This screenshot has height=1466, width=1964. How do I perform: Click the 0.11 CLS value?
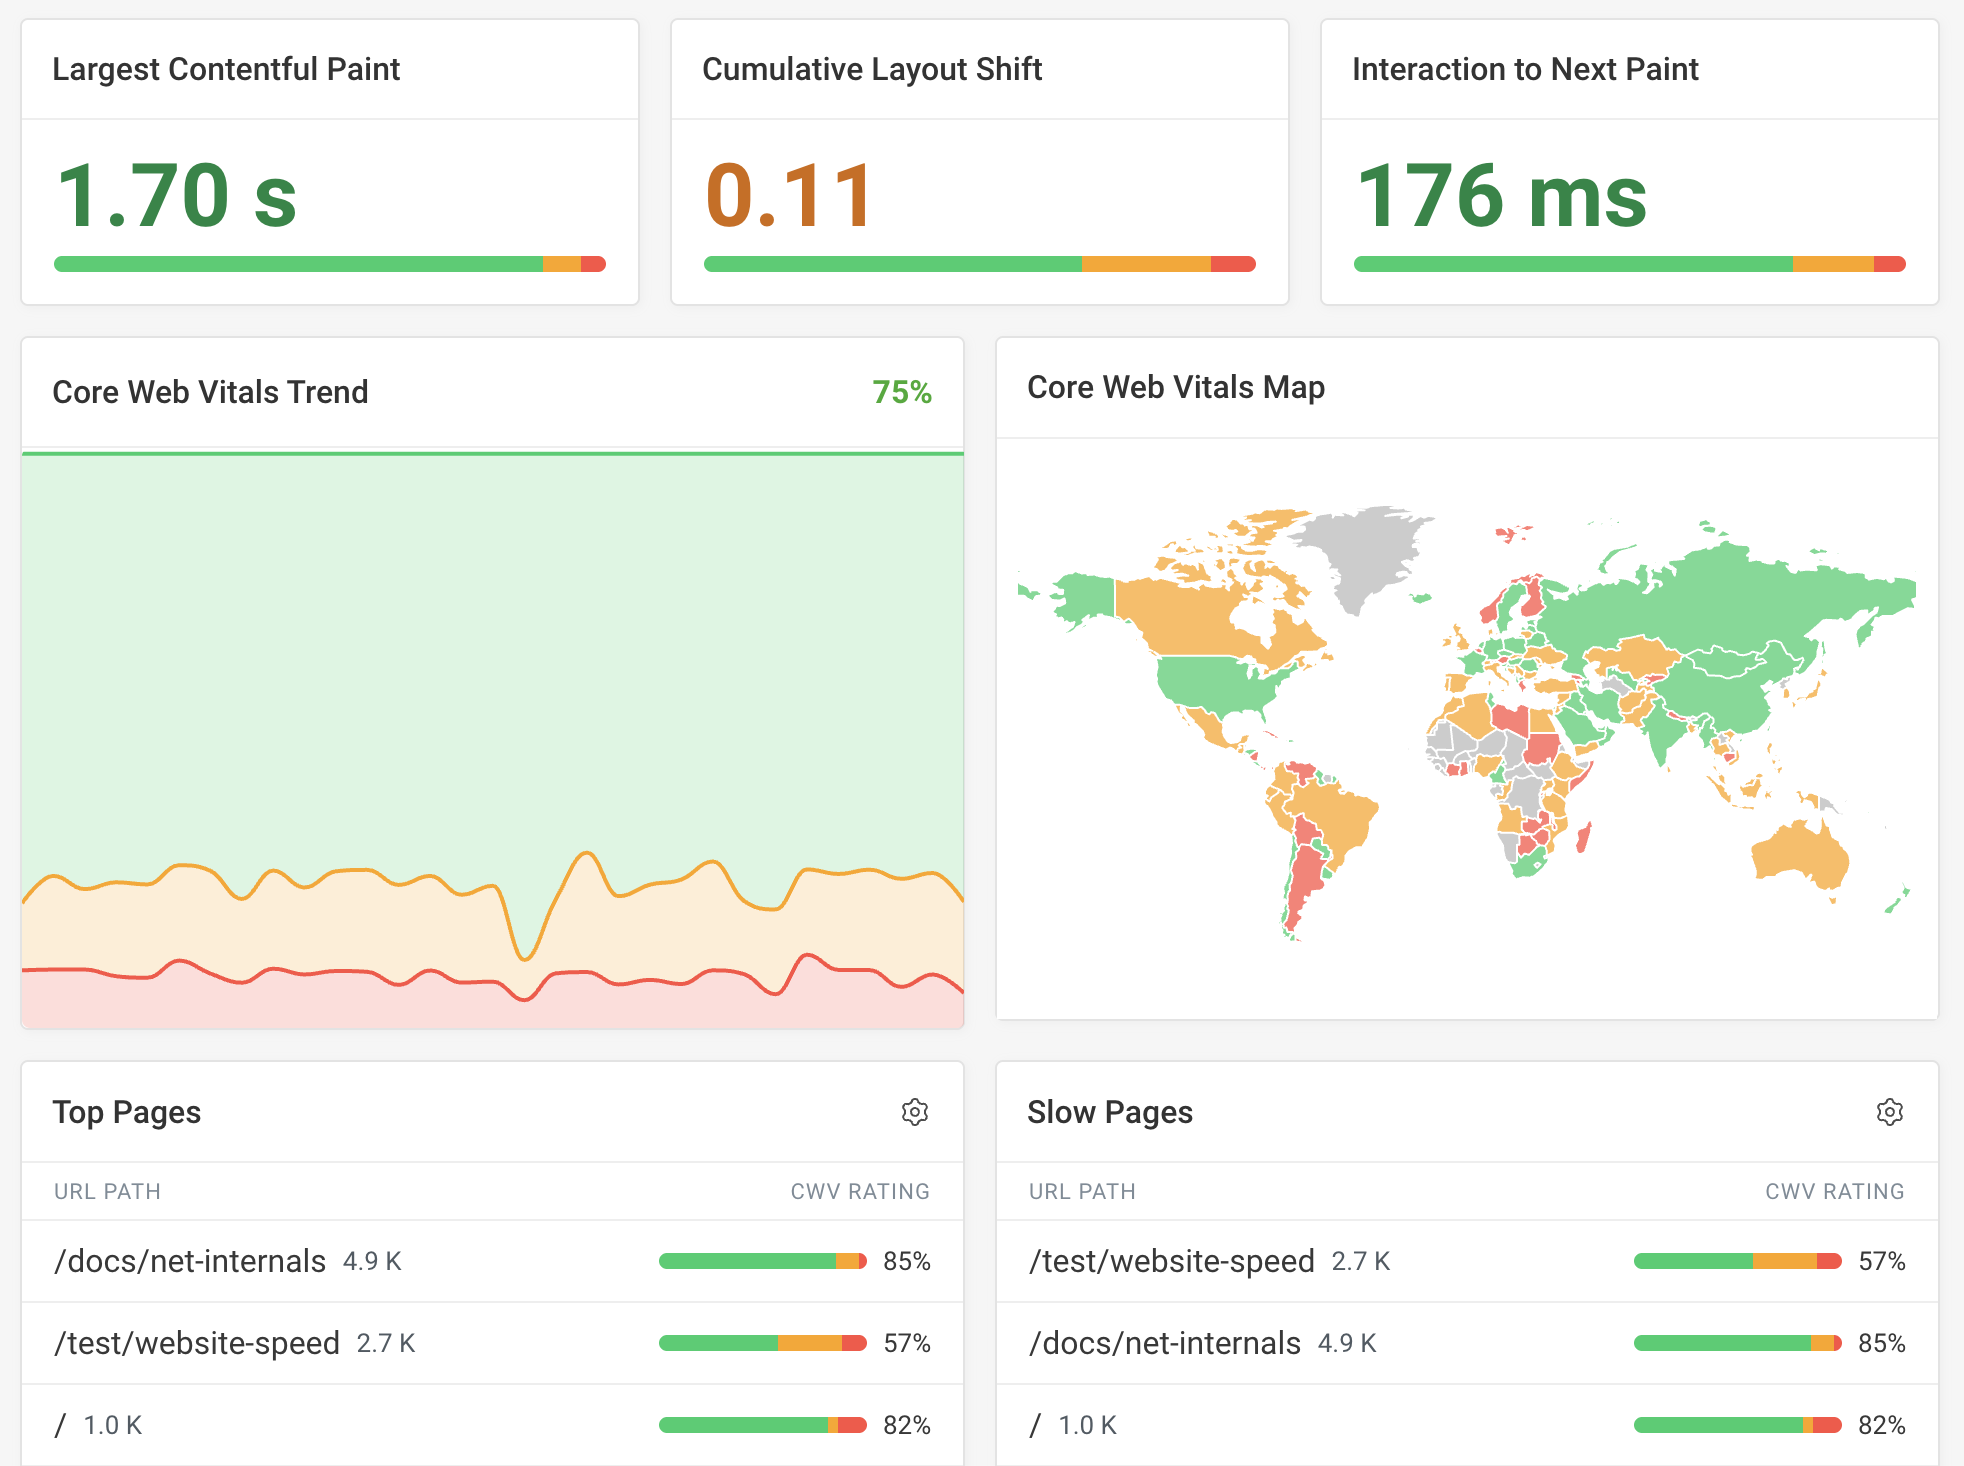coord(789,196)
